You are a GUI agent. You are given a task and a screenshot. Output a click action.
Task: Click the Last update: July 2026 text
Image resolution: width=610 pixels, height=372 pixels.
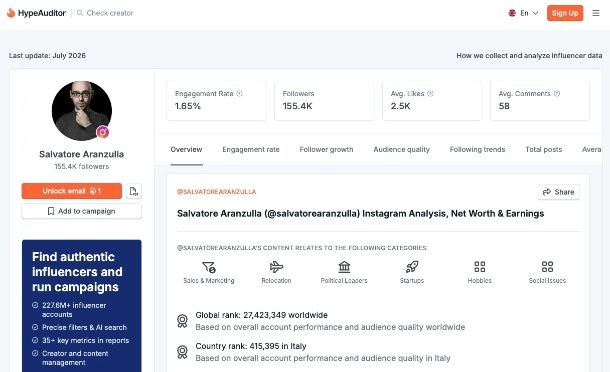[47, 56]
